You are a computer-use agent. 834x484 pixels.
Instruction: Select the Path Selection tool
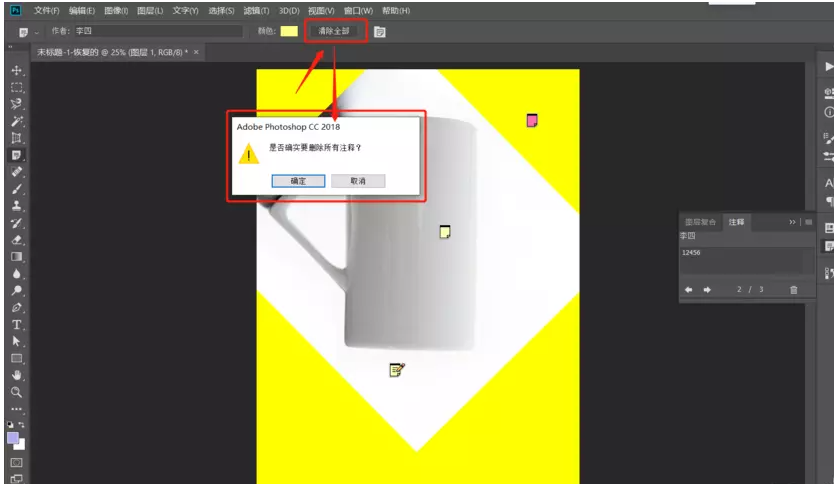click(16, 341)
